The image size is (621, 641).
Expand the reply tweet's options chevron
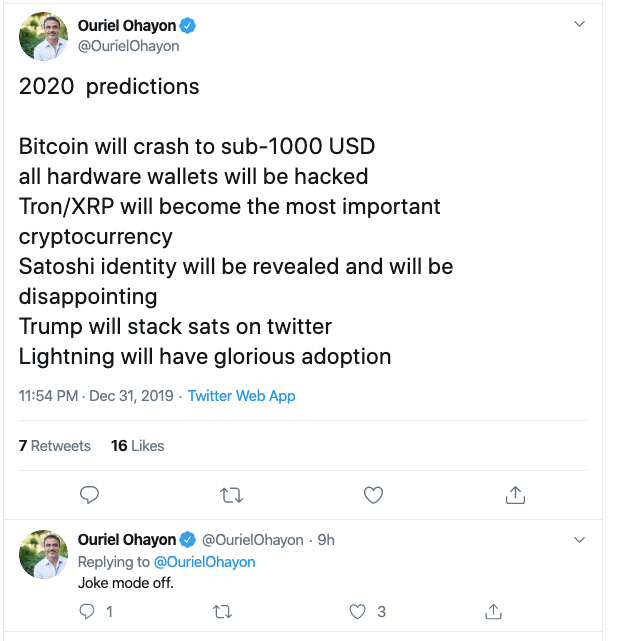click(579, 540)
